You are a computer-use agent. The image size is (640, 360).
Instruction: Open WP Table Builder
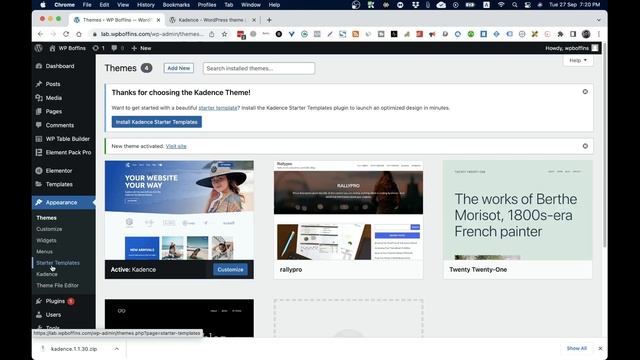tap(67, 139)
